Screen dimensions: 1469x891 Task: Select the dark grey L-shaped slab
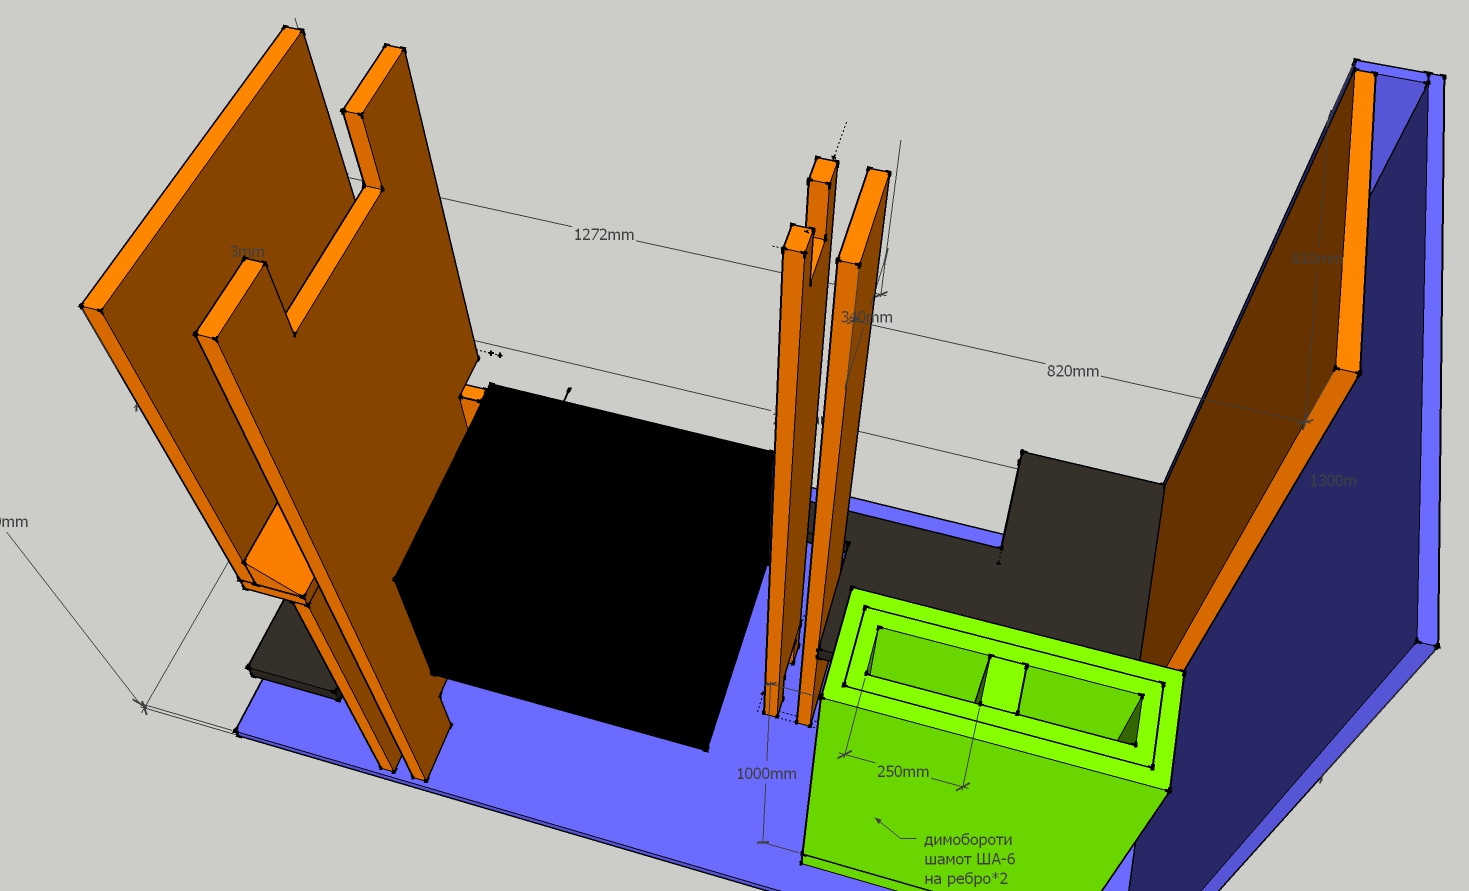[x=1080, y=540]
